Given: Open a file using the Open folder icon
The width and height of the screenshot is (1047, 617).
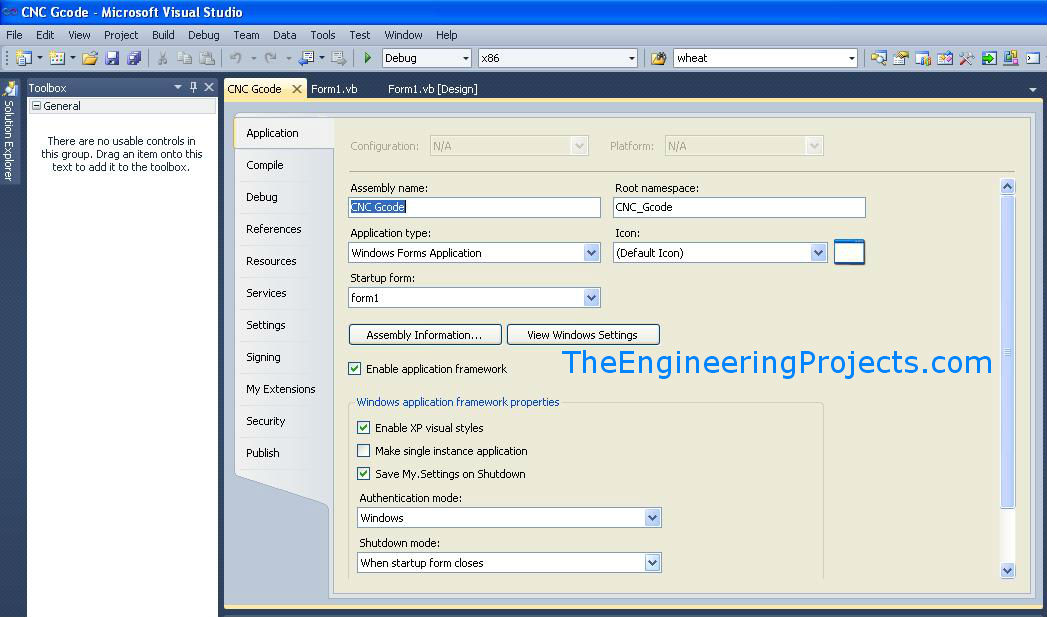Looking at the screenshot, I should [x=90, y=58].
